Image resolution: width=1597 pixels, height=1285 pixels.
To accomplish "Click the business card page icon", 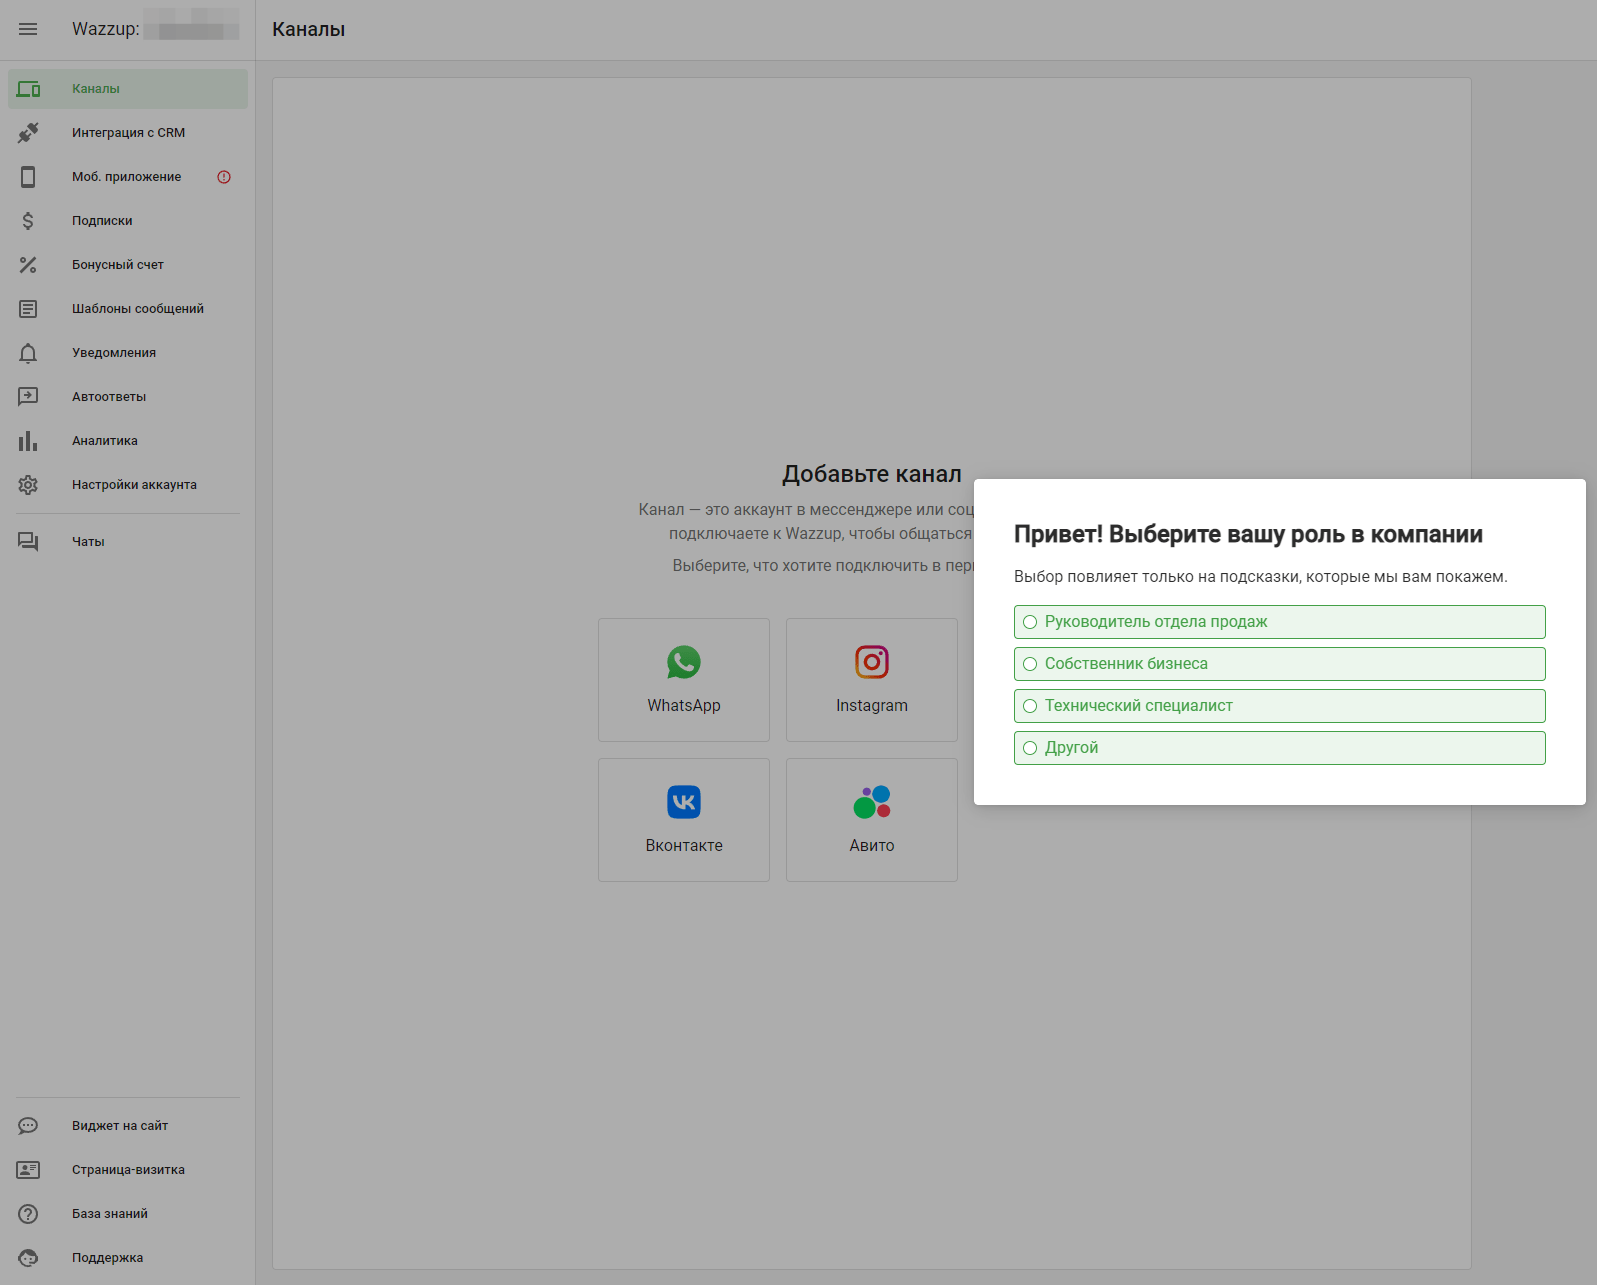I will tap(28, 1170).
